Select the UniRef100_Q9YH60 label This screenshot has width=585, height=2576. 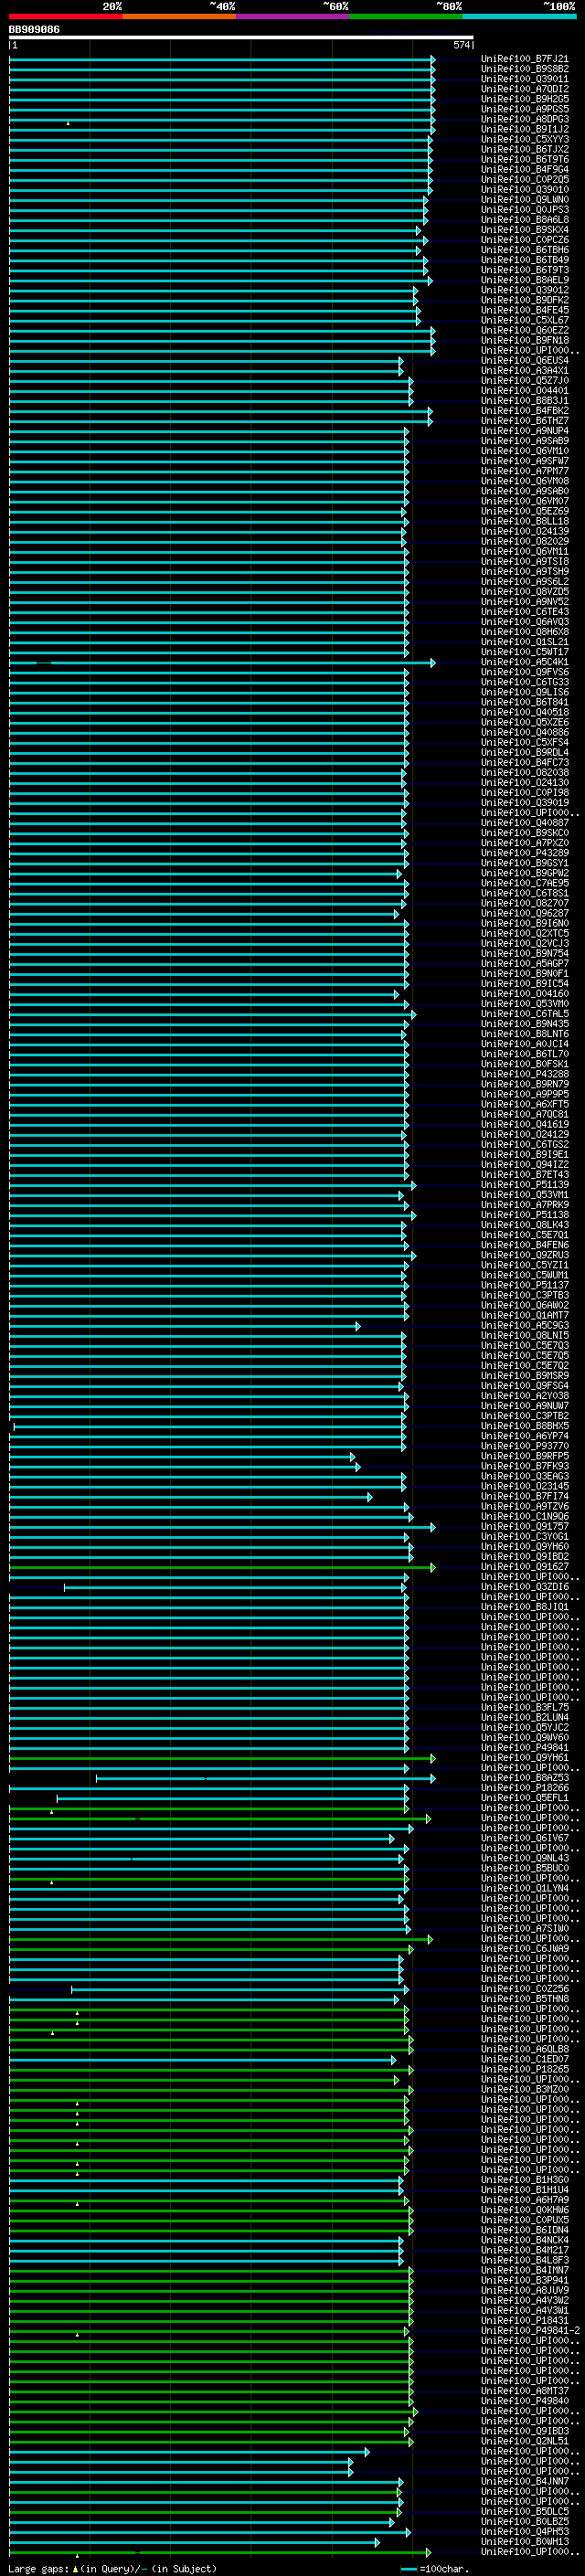click(525, 1546)
